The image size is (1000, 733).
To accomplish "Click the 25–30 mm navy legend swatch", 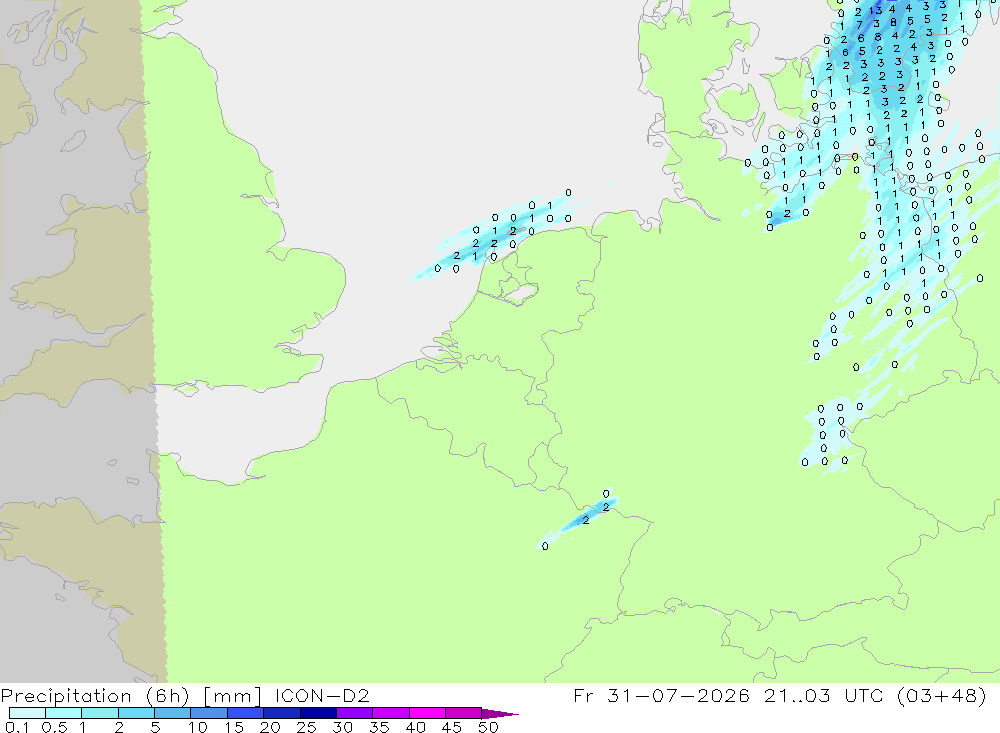I will pyautogui.click(x=318, y=713).
